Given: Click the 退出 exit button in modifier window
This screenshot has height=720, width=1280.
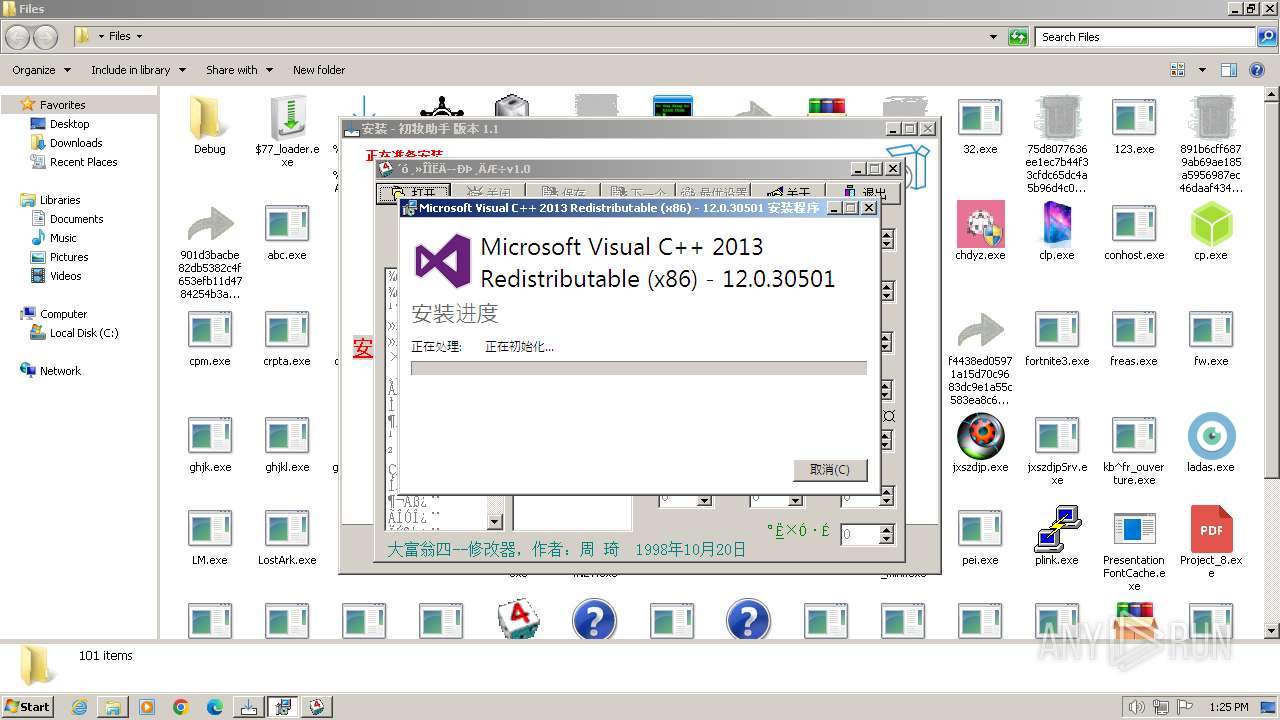Looking at the screenshot, I should 864,193.
